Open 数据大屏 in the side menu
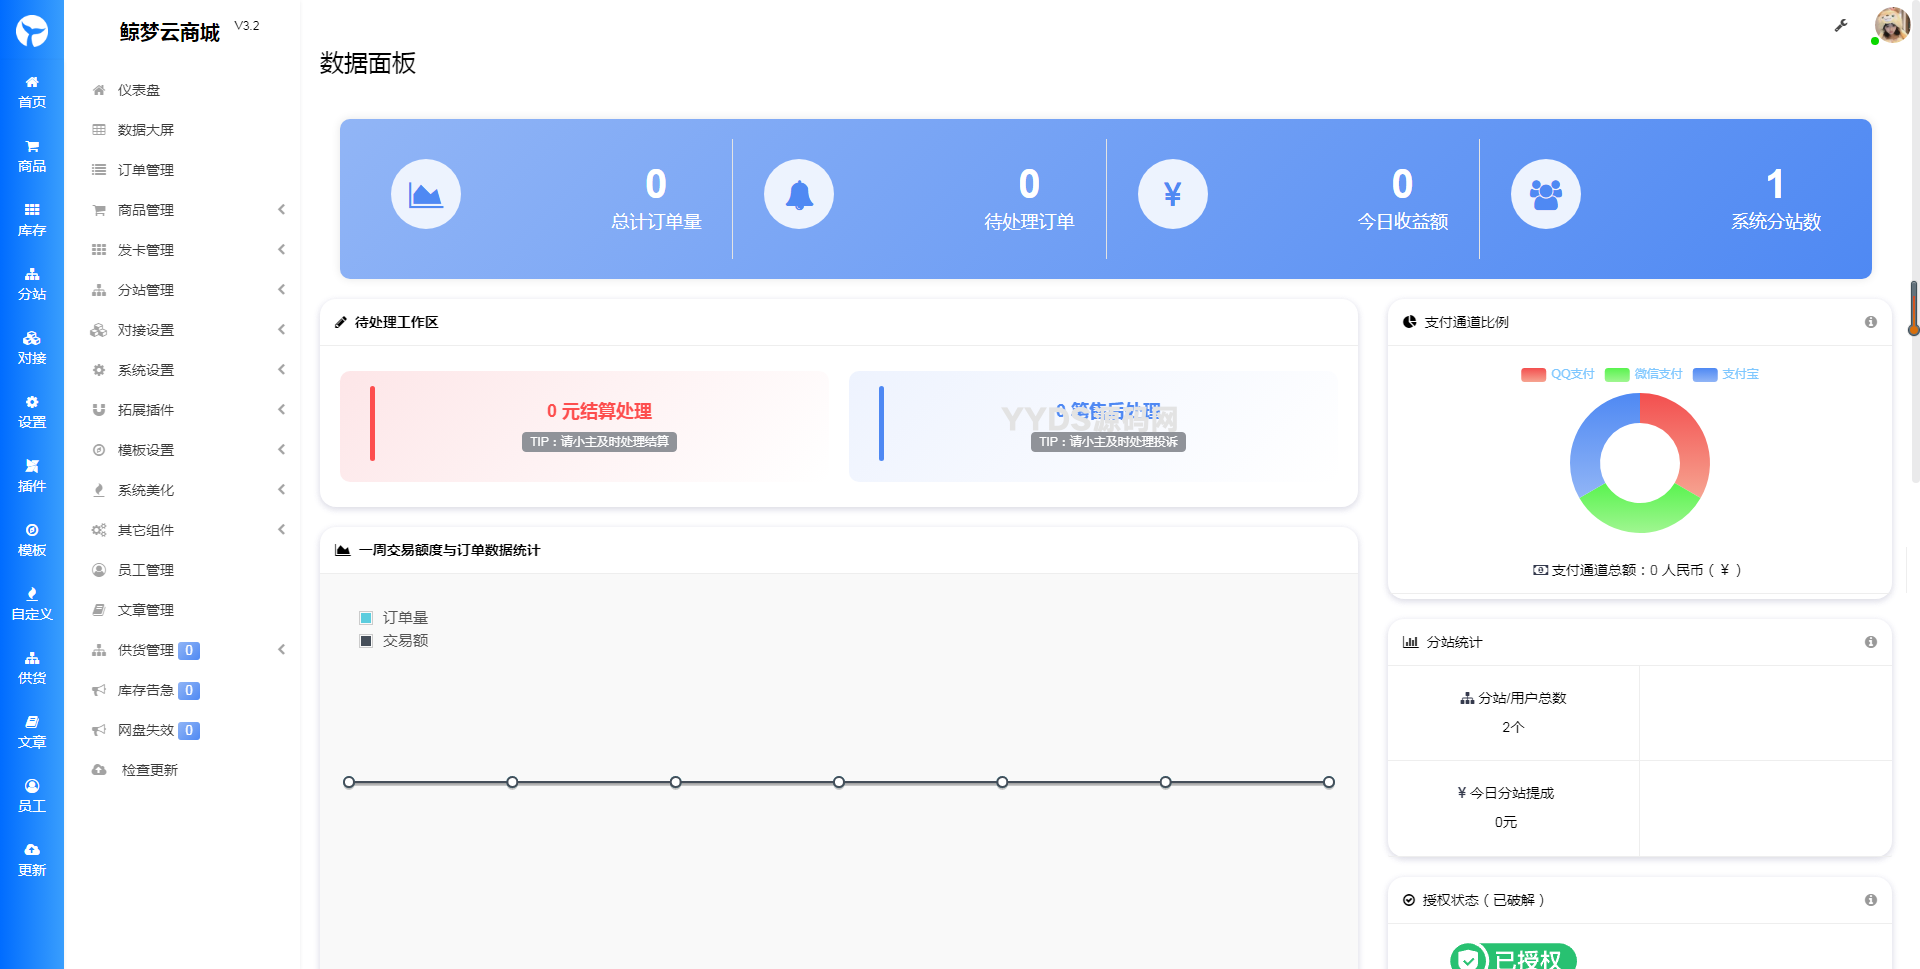The width and height of the screenshot is (1920, 969). click(146, 130)
